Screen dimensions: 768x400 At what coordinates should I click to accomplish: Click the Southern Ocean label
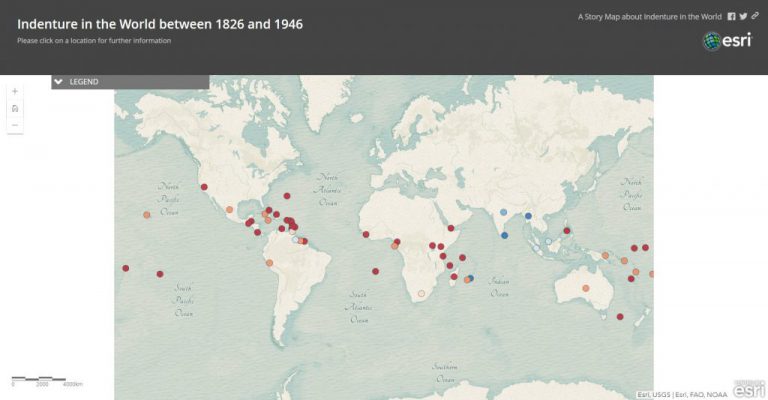pos(445,373)
